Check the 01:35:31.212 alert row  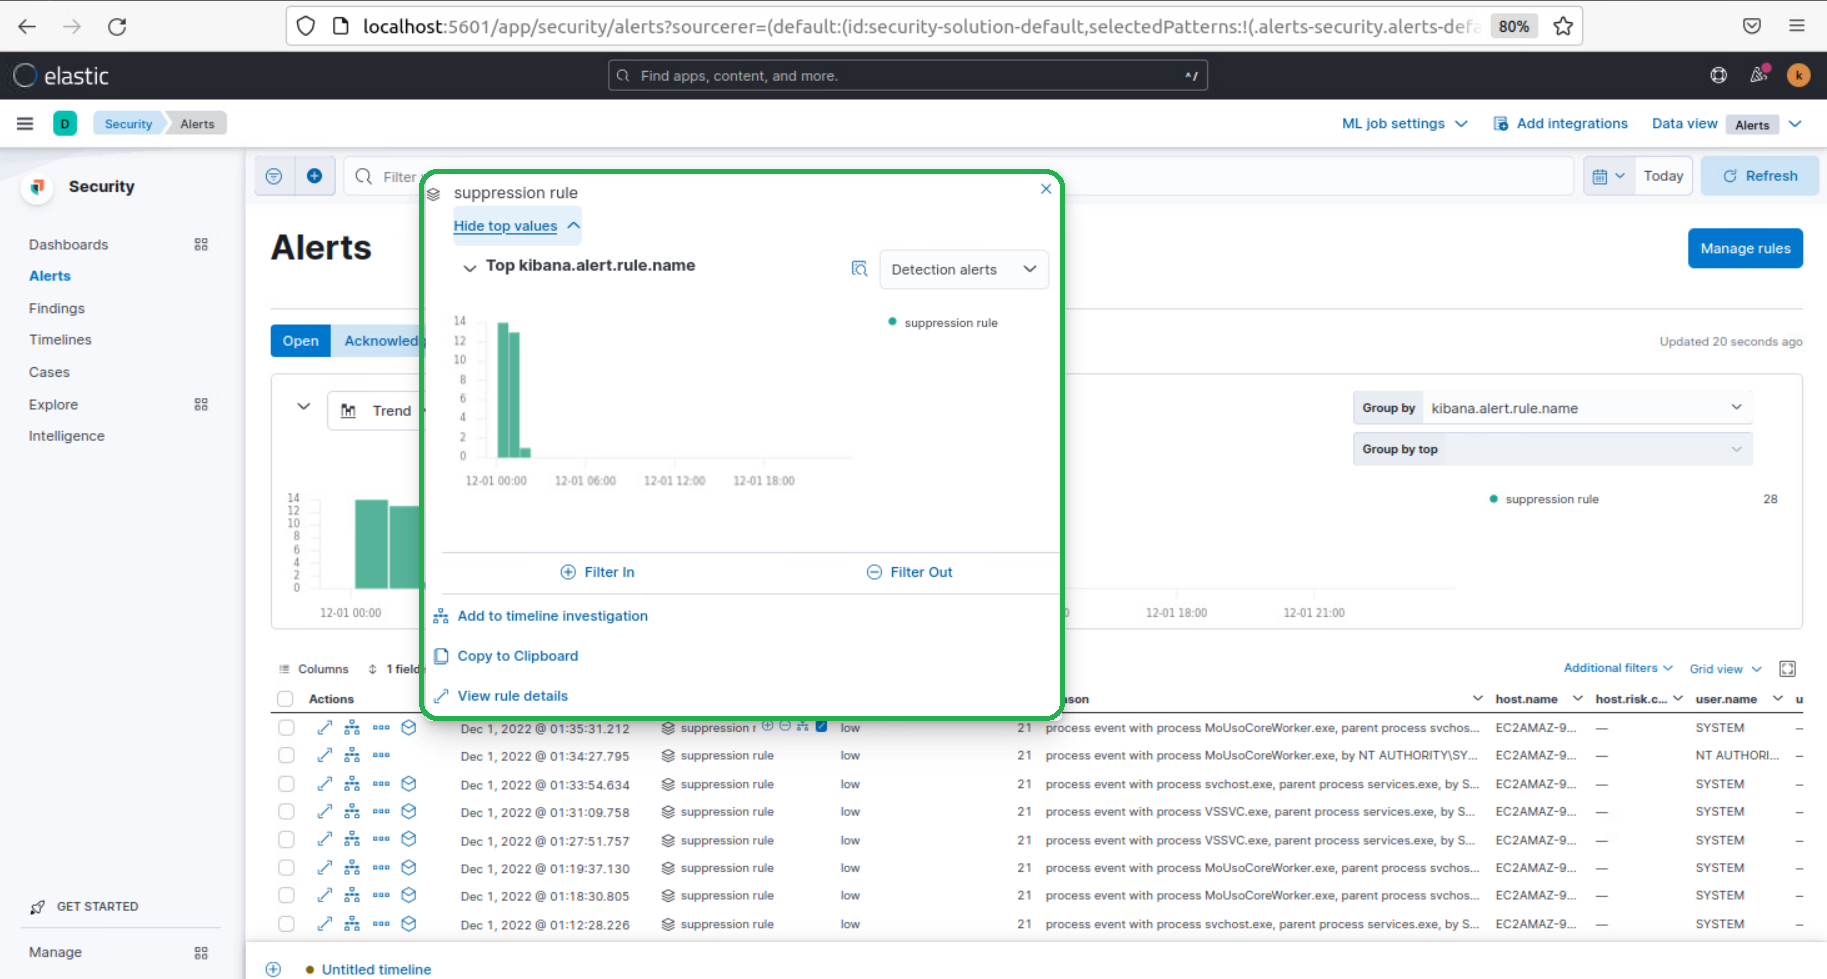click(286, 728)
